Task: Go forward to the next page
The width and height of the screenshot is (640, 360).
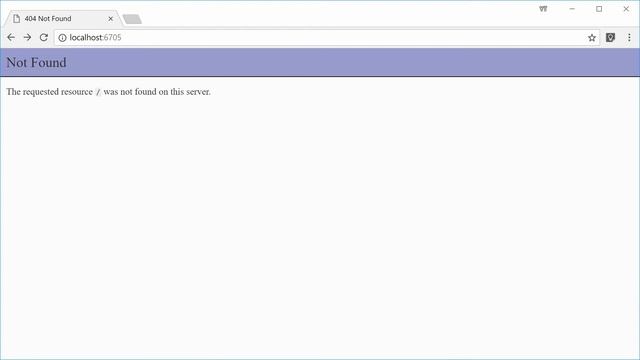Action: (x=27, y=38)
